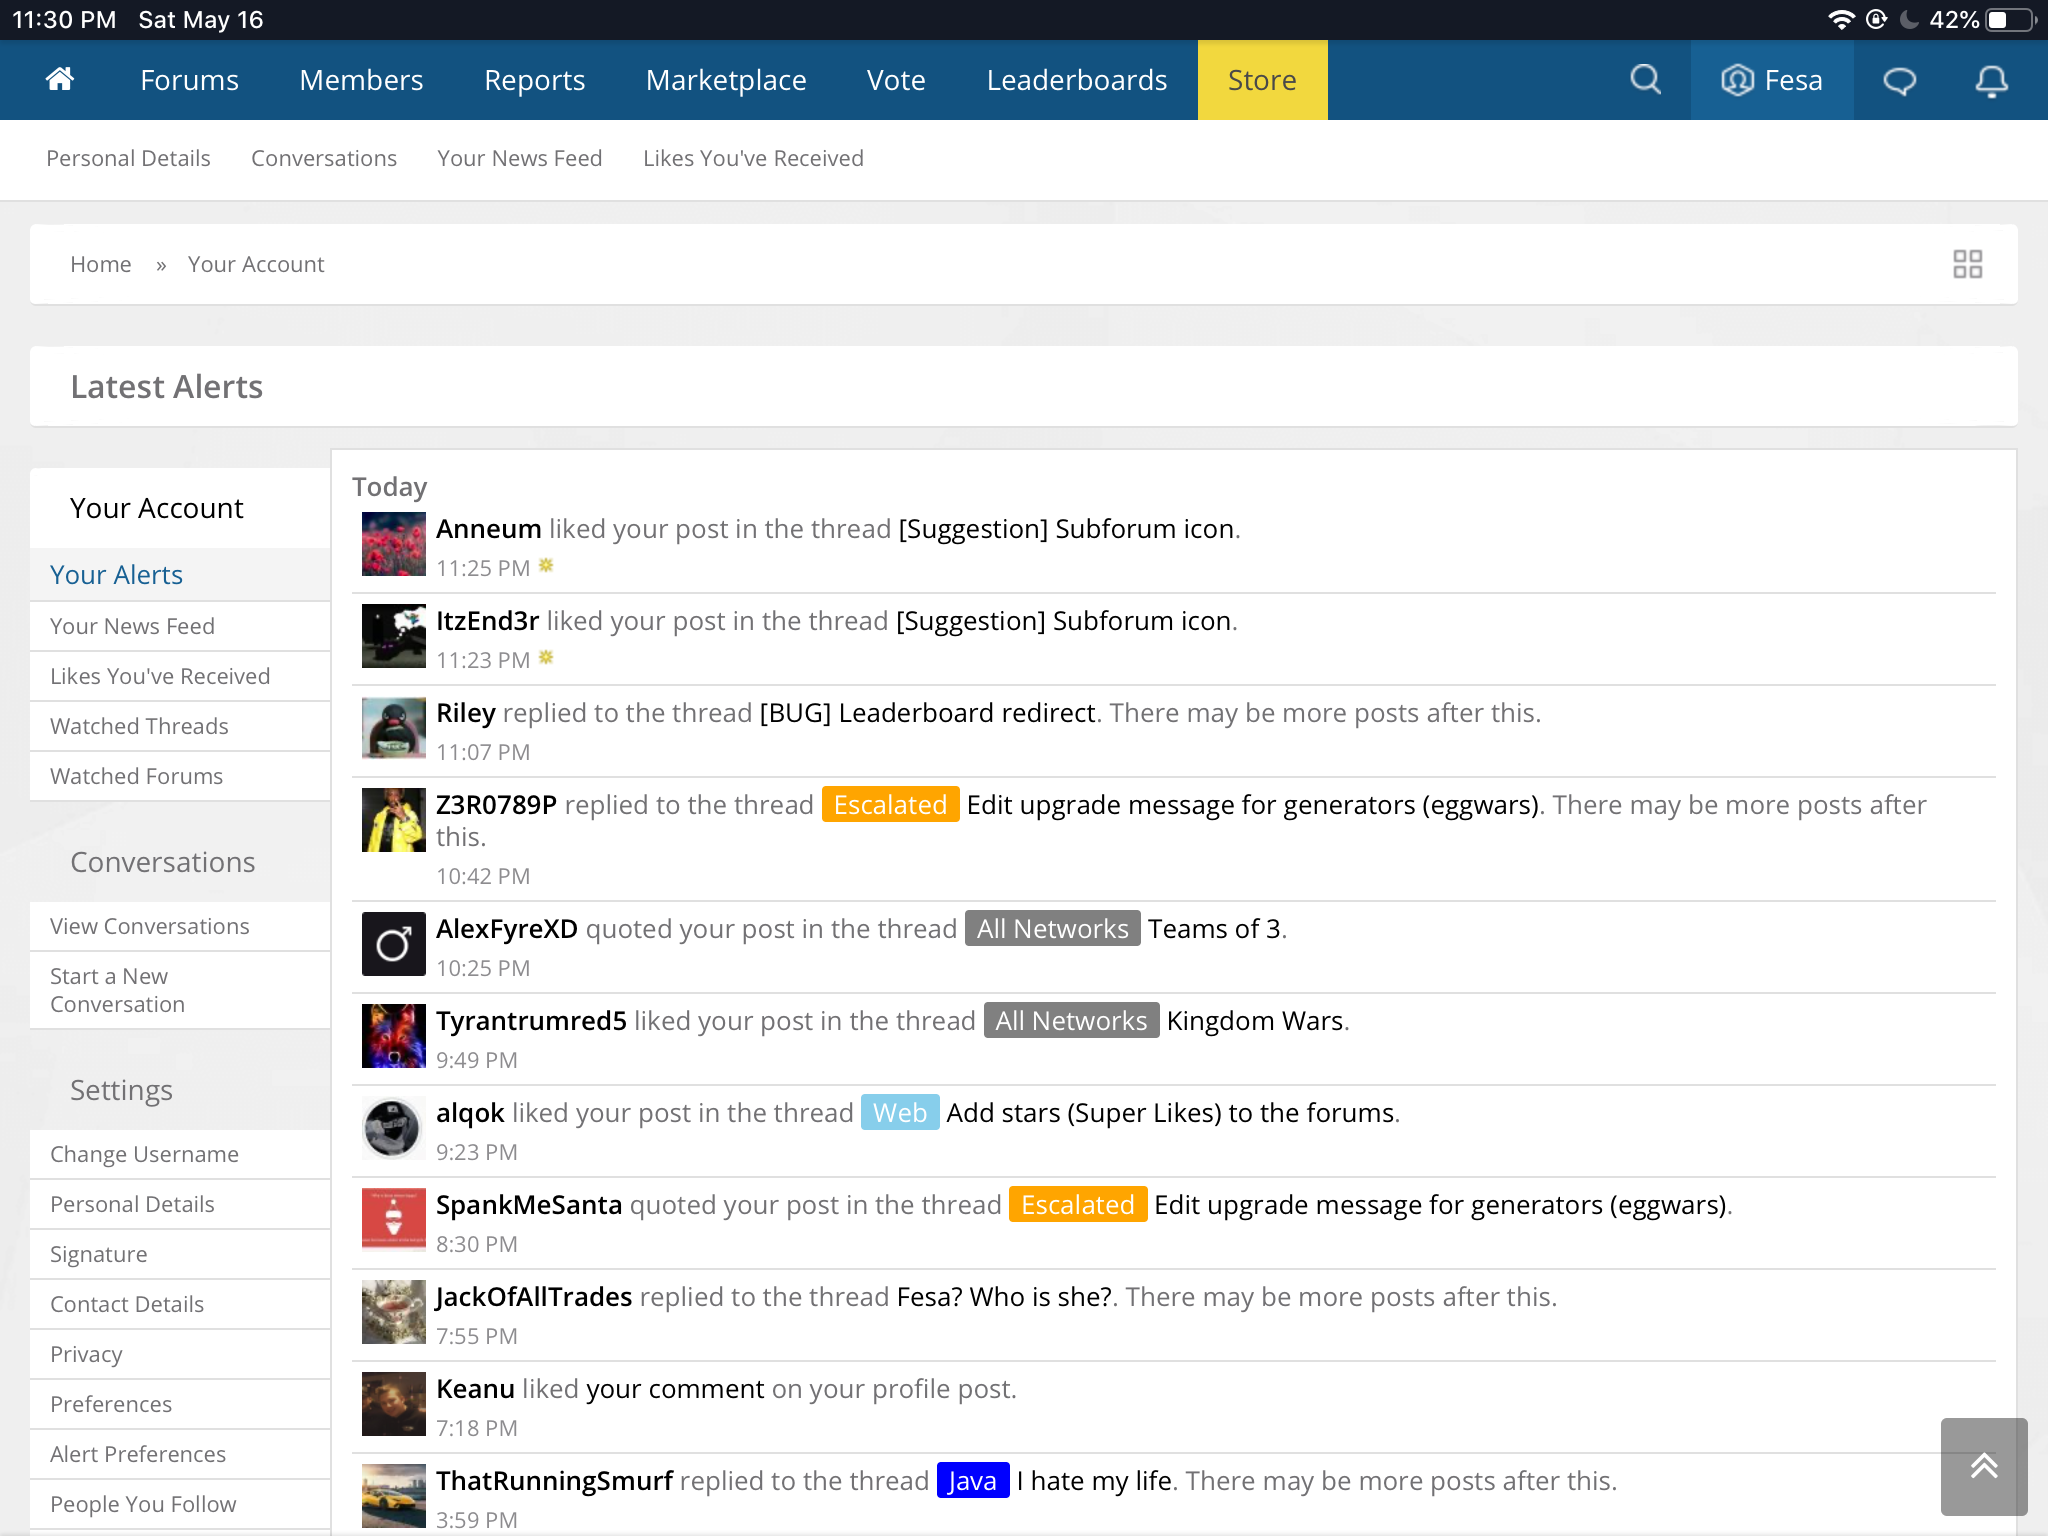Open Your News Feed in sidebar
The width and height of the screenshot is (2048, 1536).
tap(180, 626)
